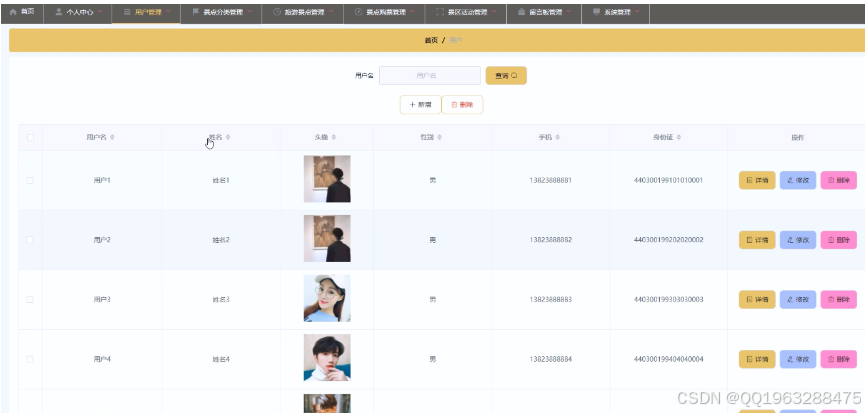The image size is (865, 413).
Task: Click 修改 for the 用户2 row
Action: click(798, 240)
